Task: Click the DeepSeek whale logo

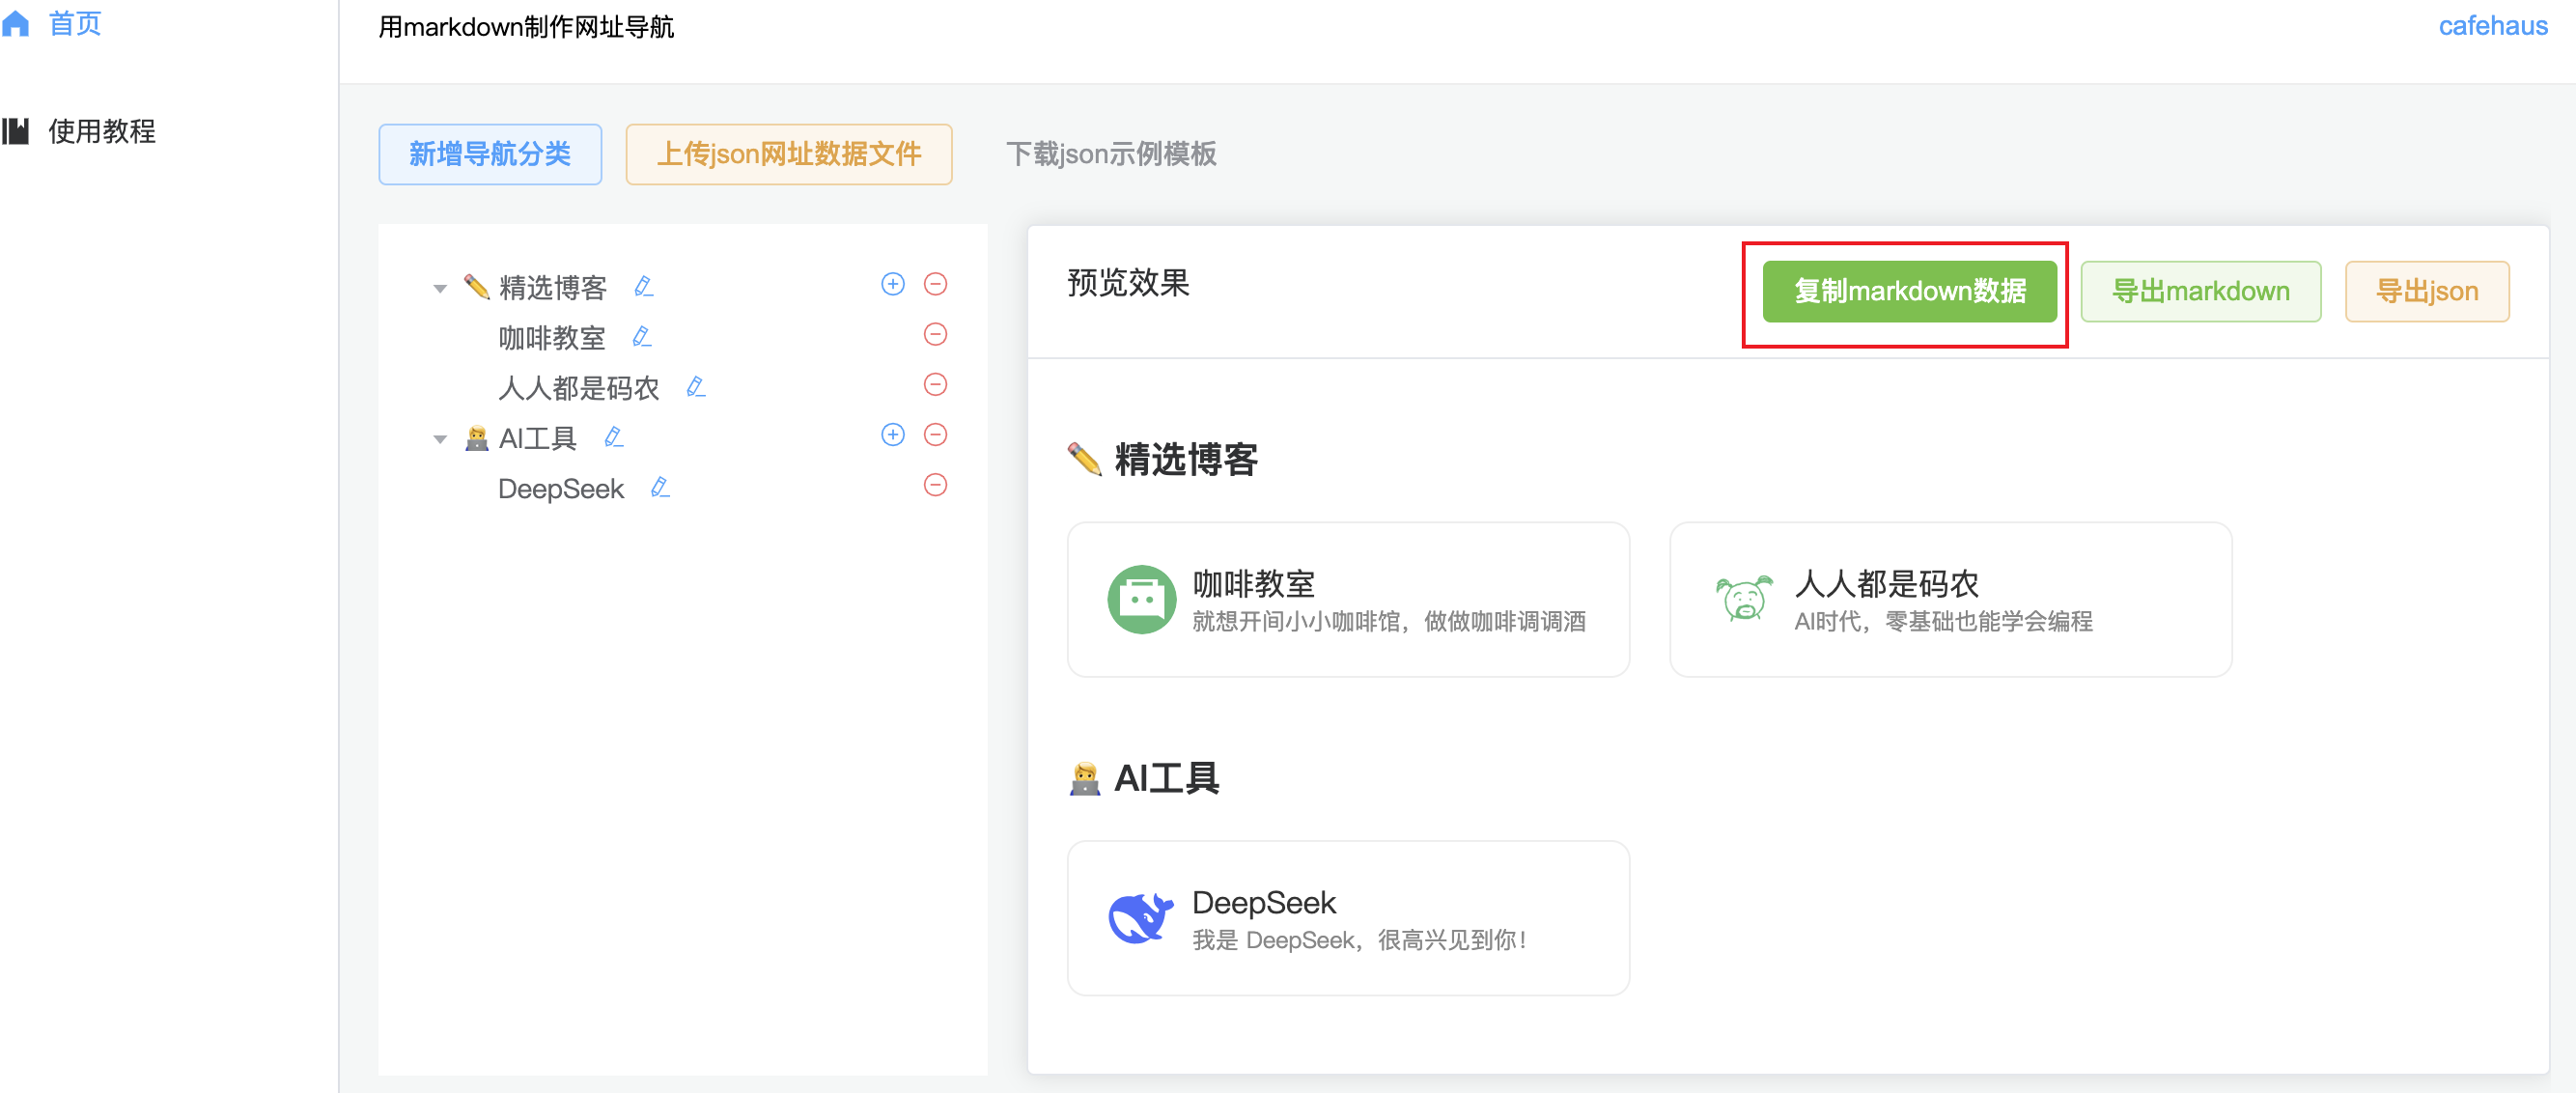Action: (1141, 918)
